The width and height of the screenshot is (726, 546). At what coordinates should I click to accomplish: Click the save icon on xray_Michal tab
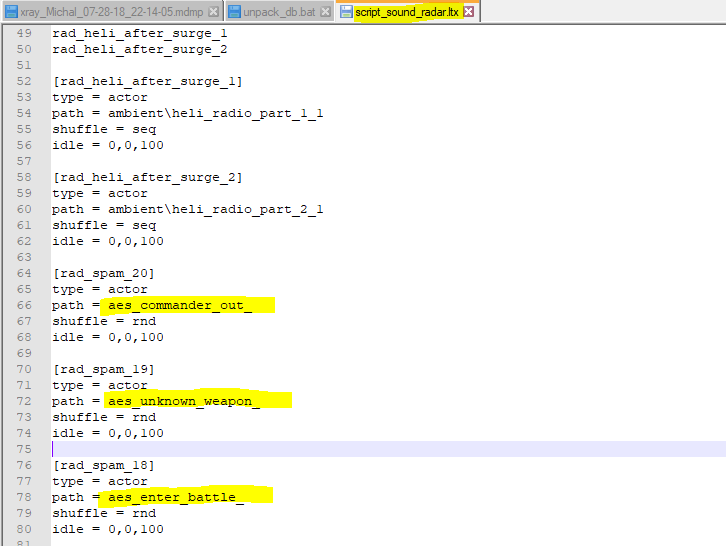(12, 12)
